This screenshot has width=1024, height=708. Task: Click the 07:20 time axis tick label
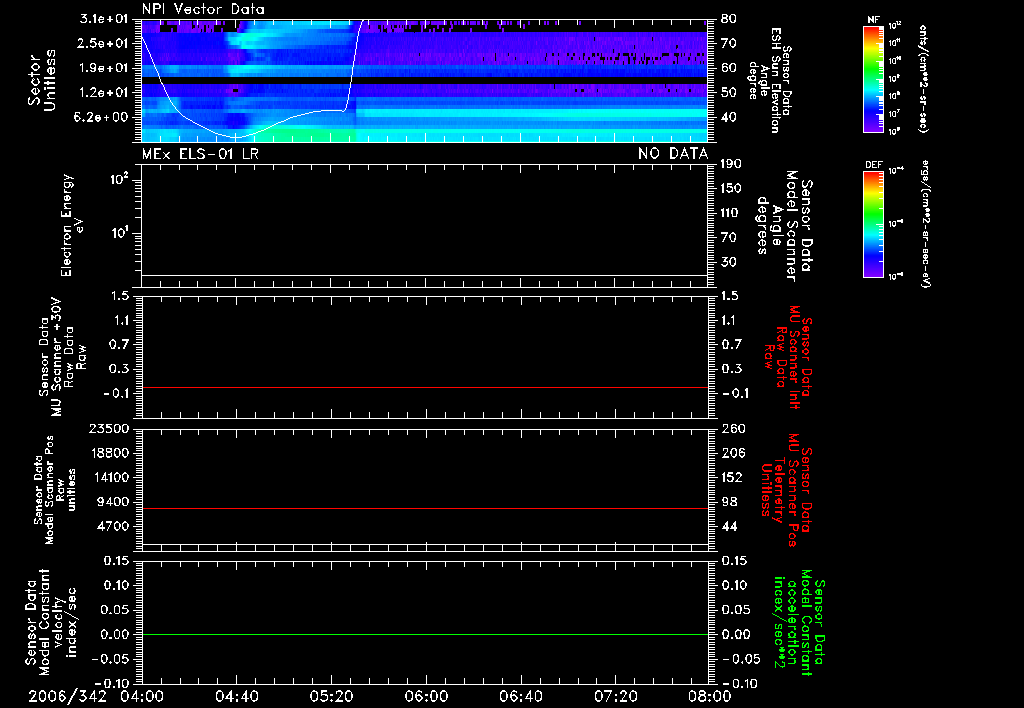point(614,695)
